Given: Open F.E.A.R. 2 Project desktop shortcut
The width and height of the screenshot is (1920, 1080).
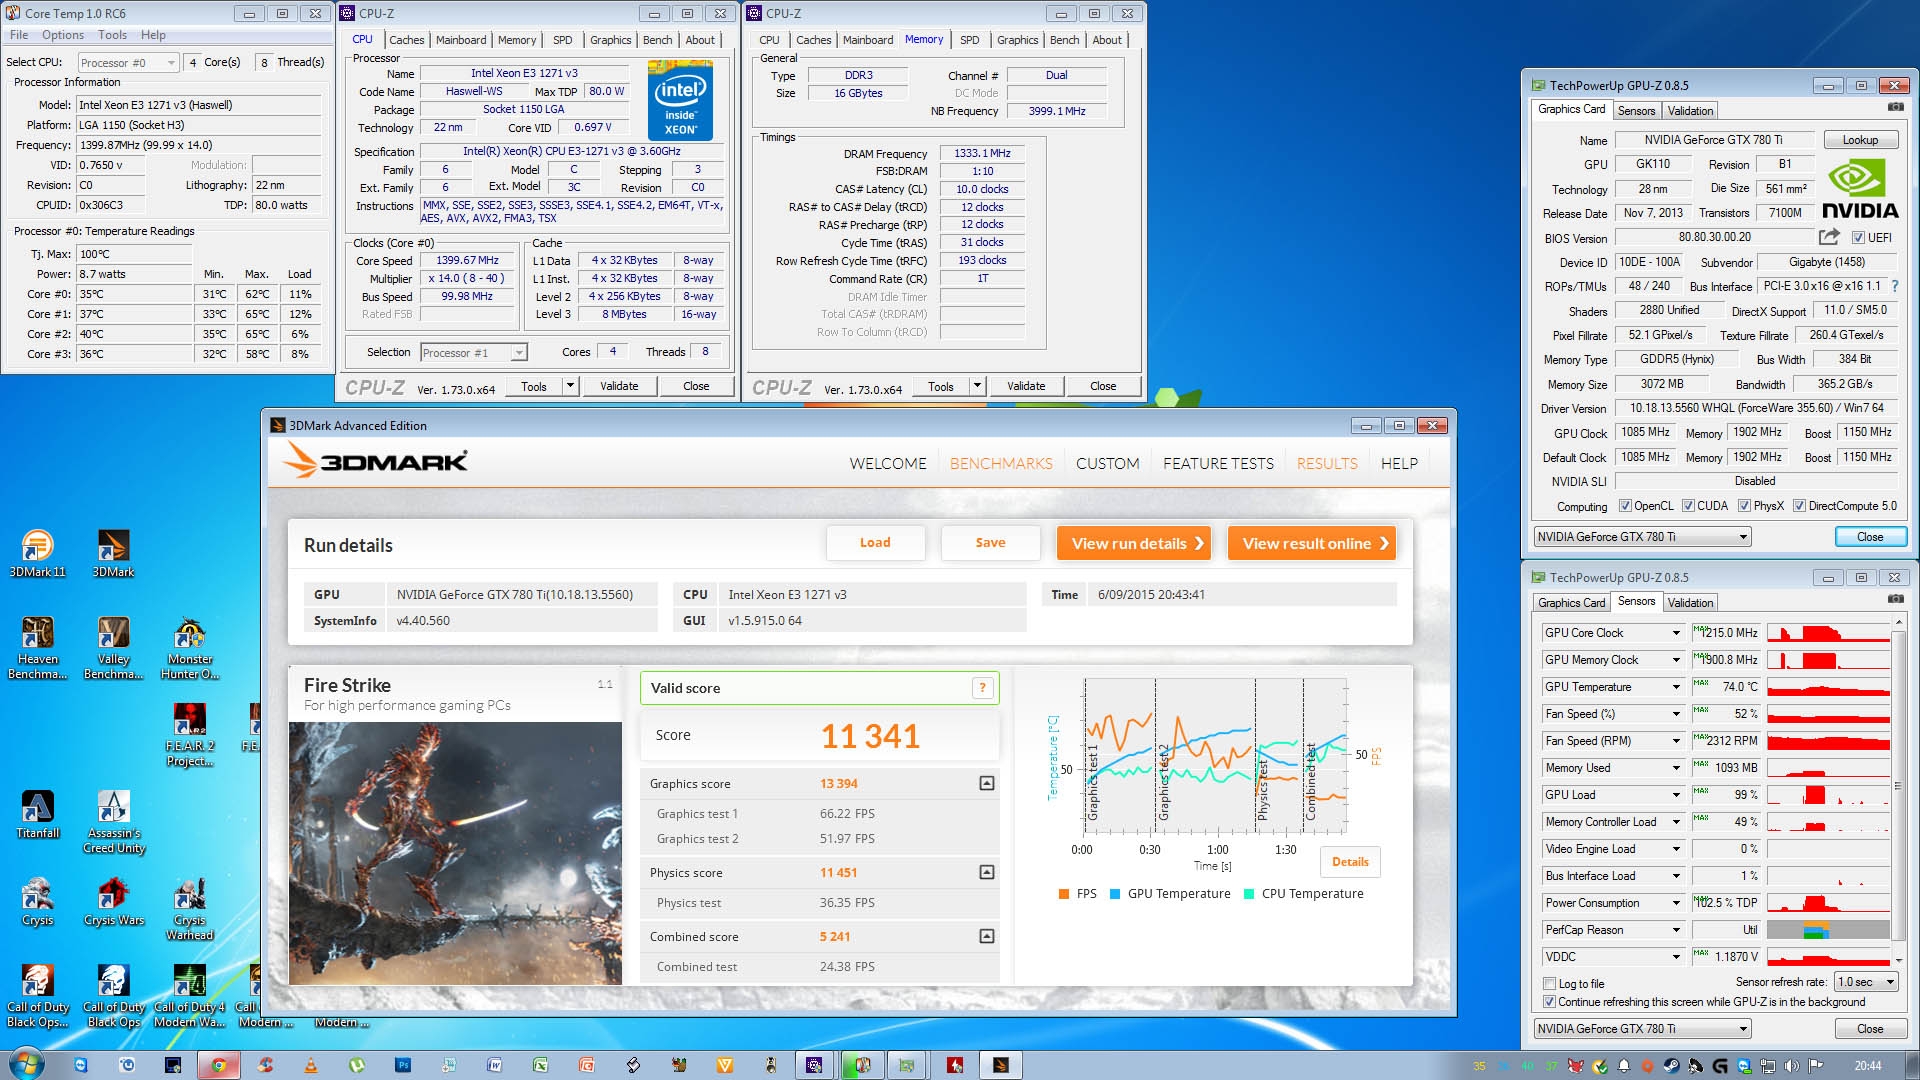Looking at the screenshot, I should (x=190, y=735).
